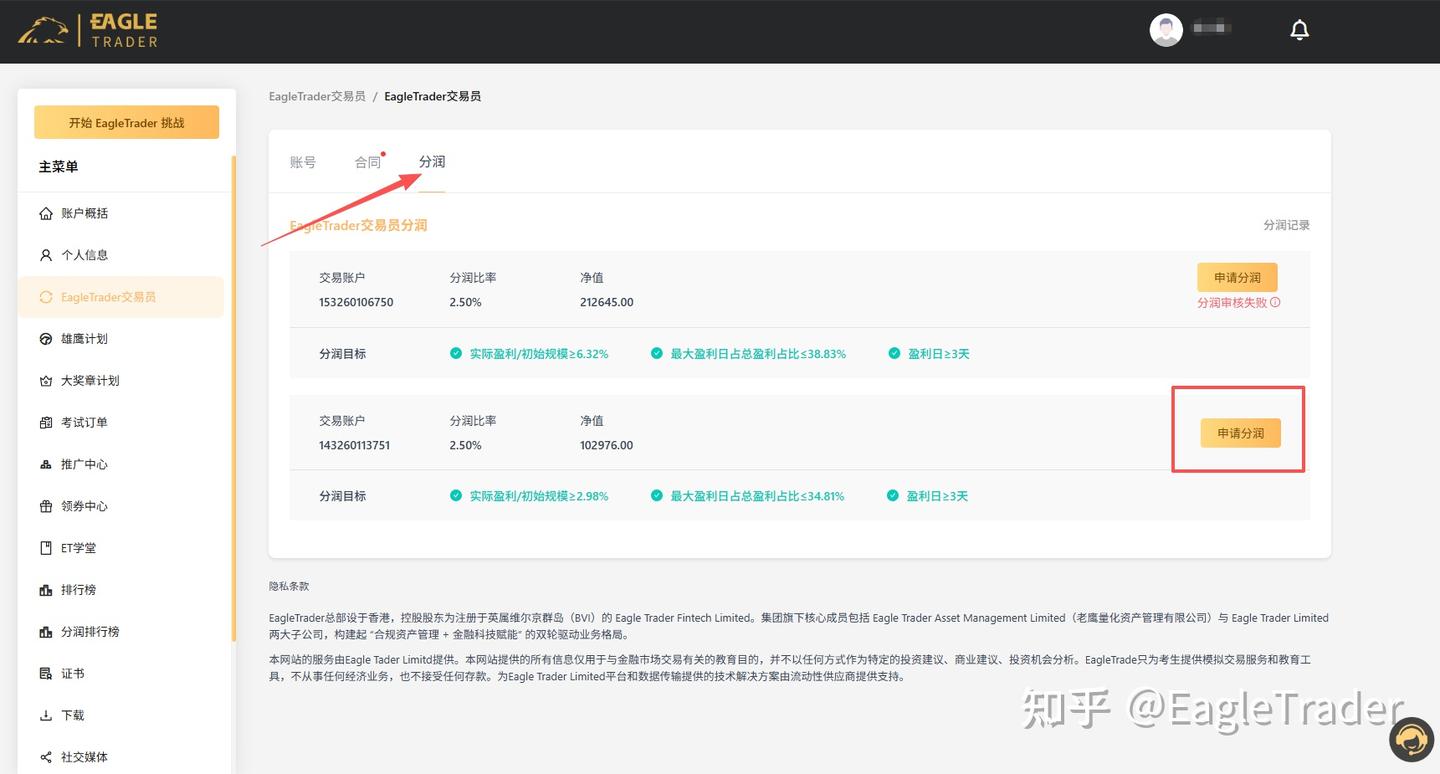Open the 推广中心 promotion icon
1440x774 pixels.
click(45, 463)
